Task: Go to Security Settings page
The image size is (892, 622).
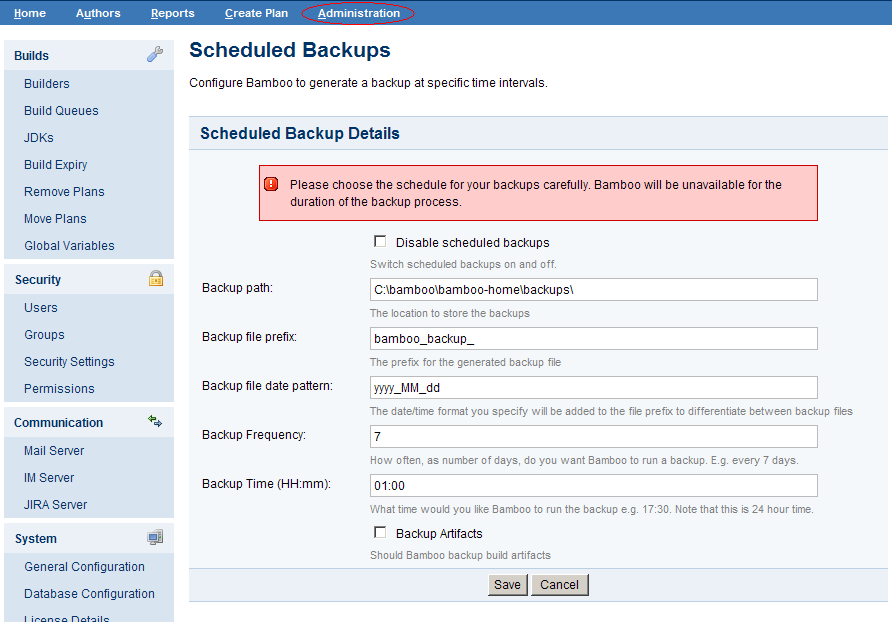Action: tap(69, 361)
